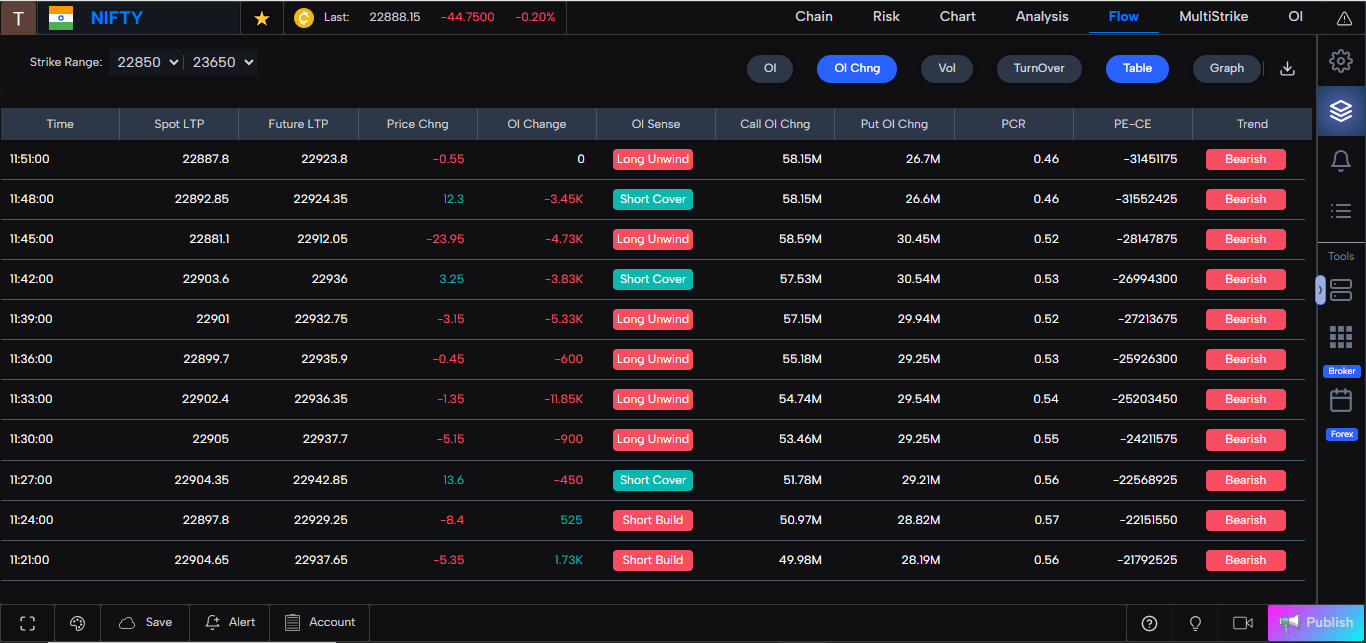
Task: Publish using the Publish button
Action: (x=1316, y=621)
